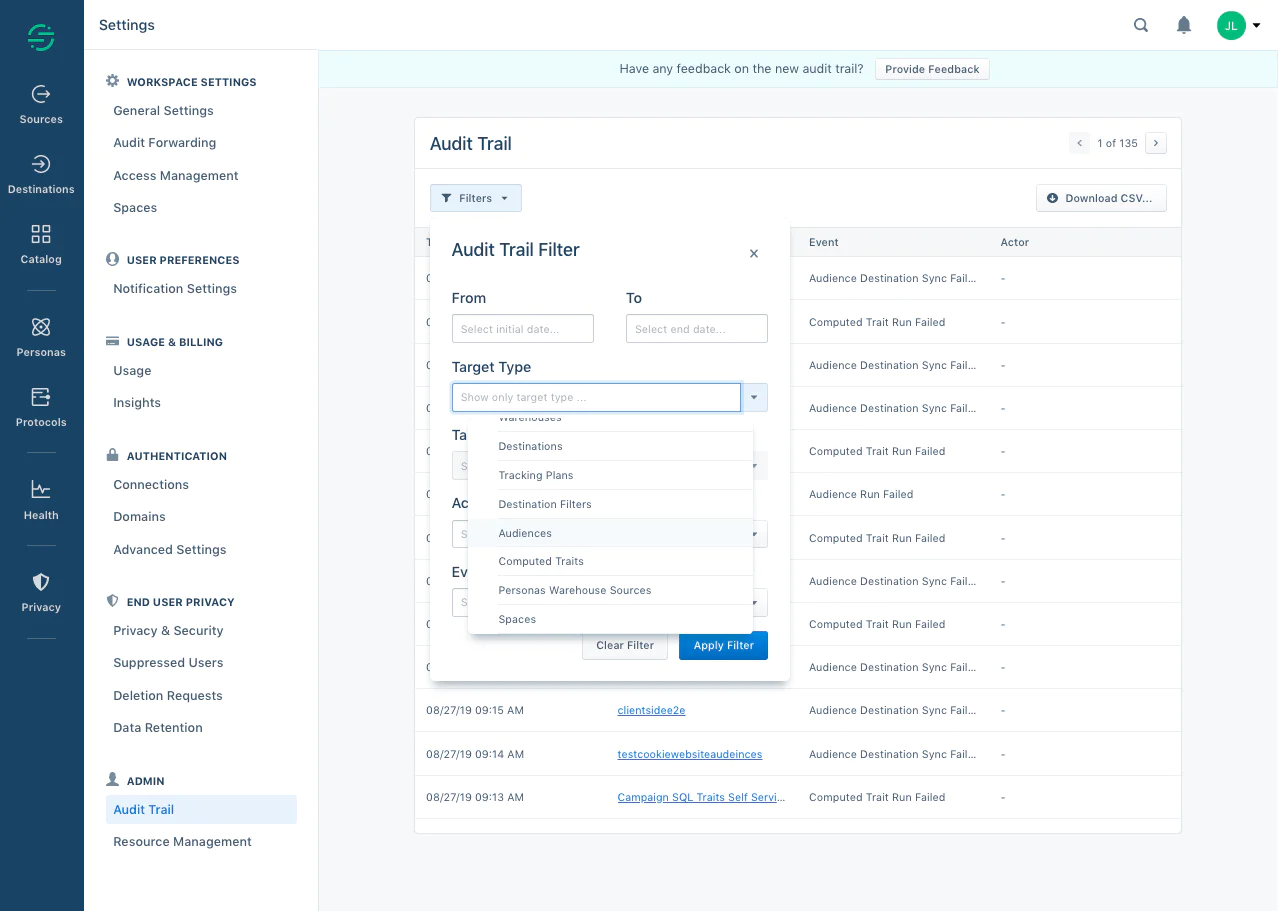
Task: Open the Target Type dropdown arrow
Action: coord(754,397)
